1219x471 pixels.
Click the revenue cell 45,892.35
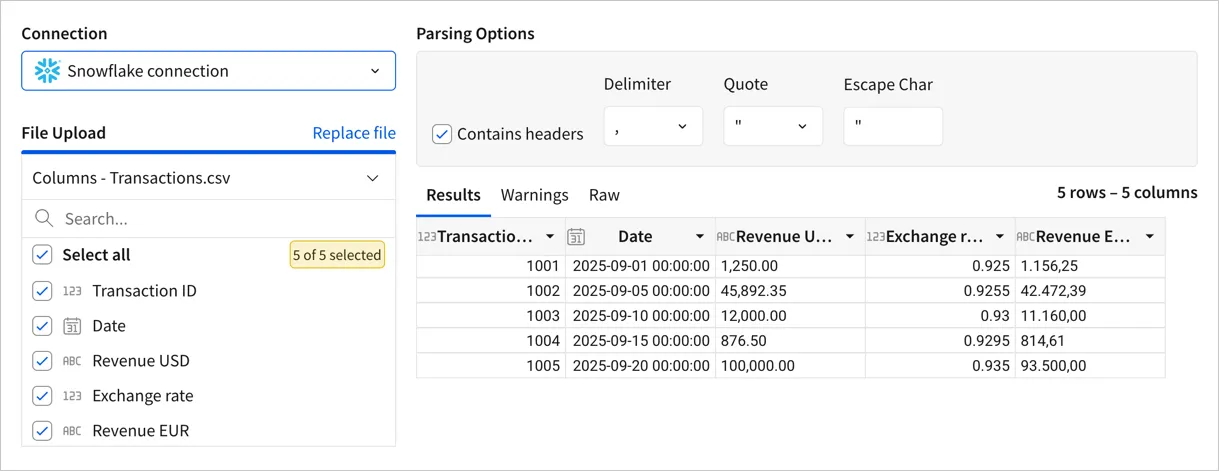tap(790, 291)
